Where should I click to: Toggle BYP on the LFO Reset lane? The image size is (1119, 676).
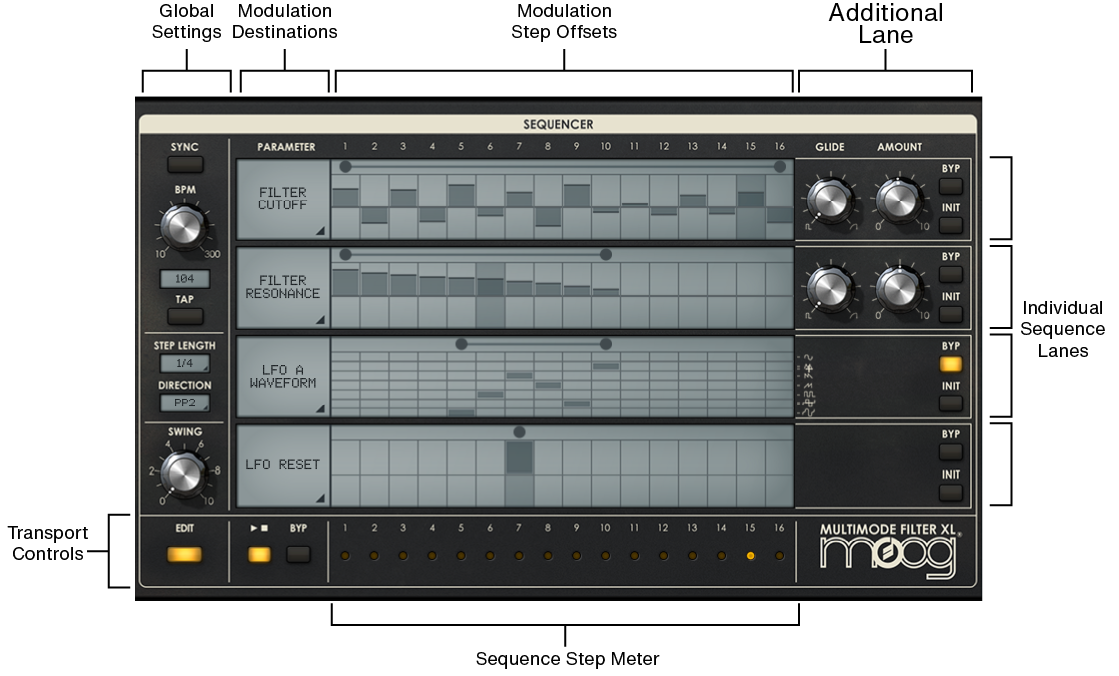pyautogui.click(x=951, y=452)
